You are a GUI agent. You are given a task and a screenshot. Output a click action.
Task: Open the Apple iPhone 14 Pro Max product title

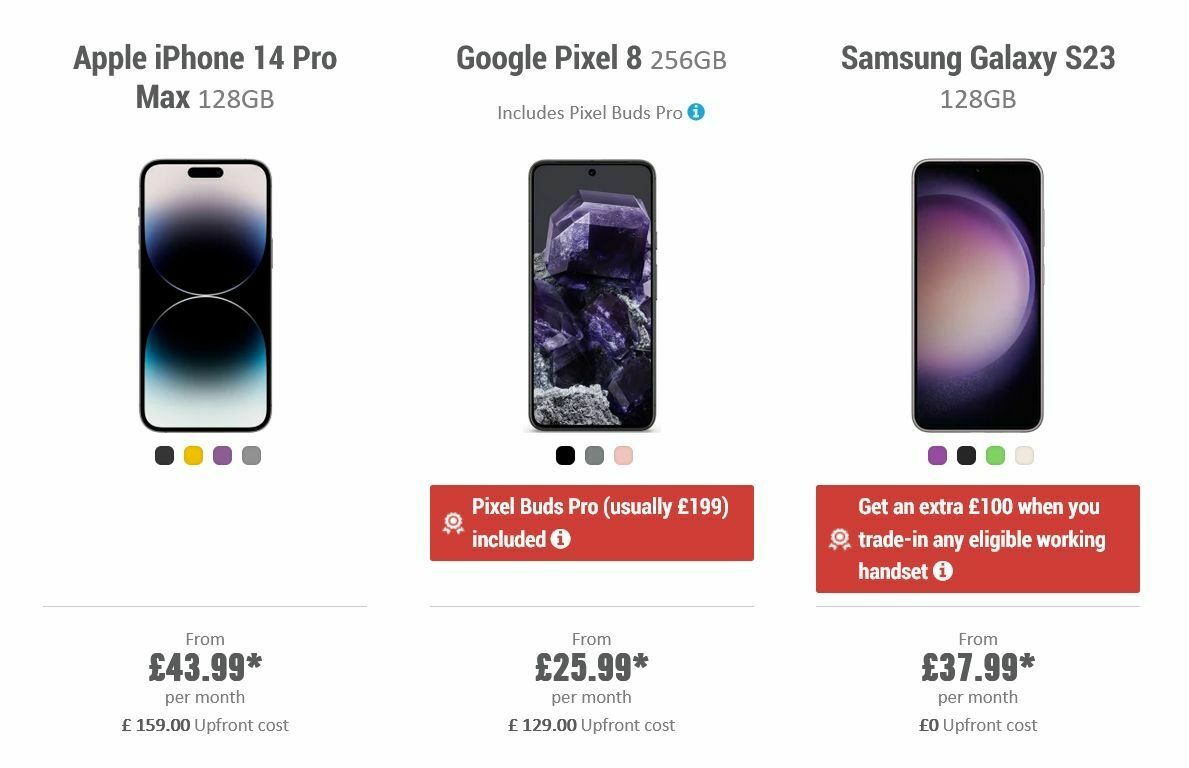[204, 78]
